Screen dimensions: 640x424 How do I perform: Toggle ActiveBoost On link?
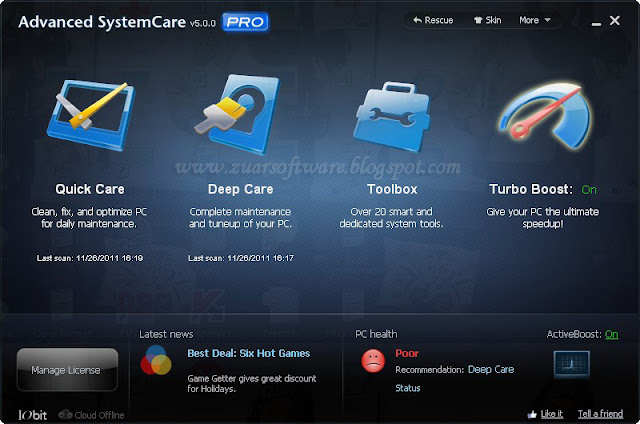pyautogui.click(x=611, y=334)
